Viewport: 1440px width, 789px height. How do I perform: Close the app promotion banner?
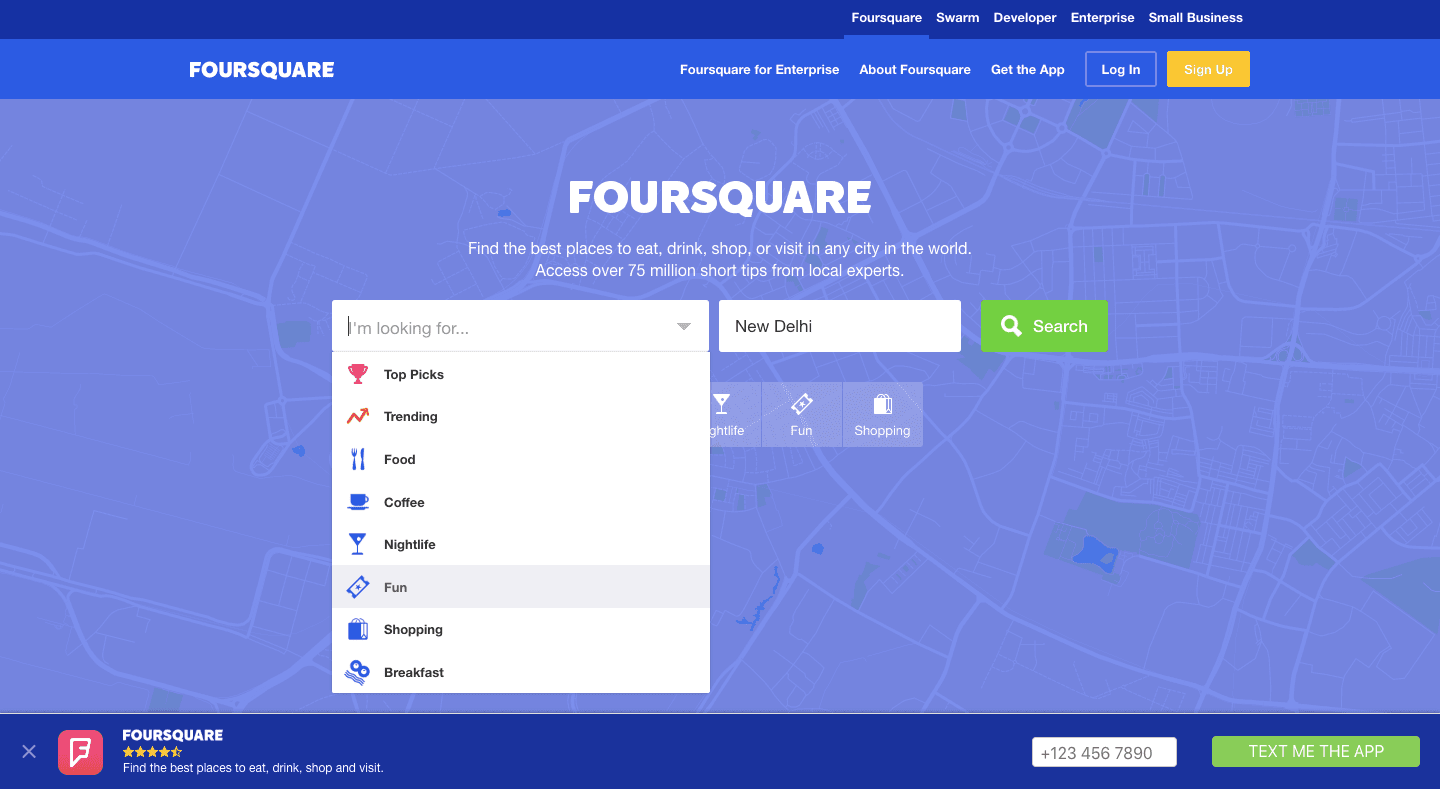29,751
